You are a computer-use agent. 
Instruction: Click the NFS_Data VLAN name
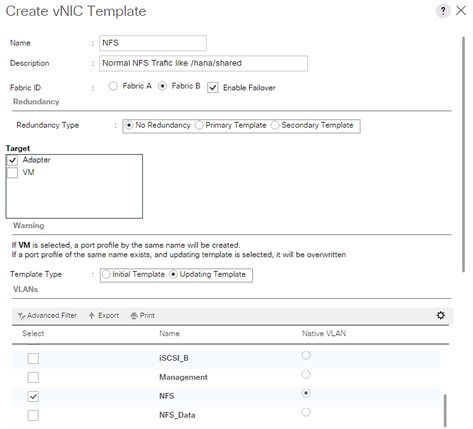point(177,415)
